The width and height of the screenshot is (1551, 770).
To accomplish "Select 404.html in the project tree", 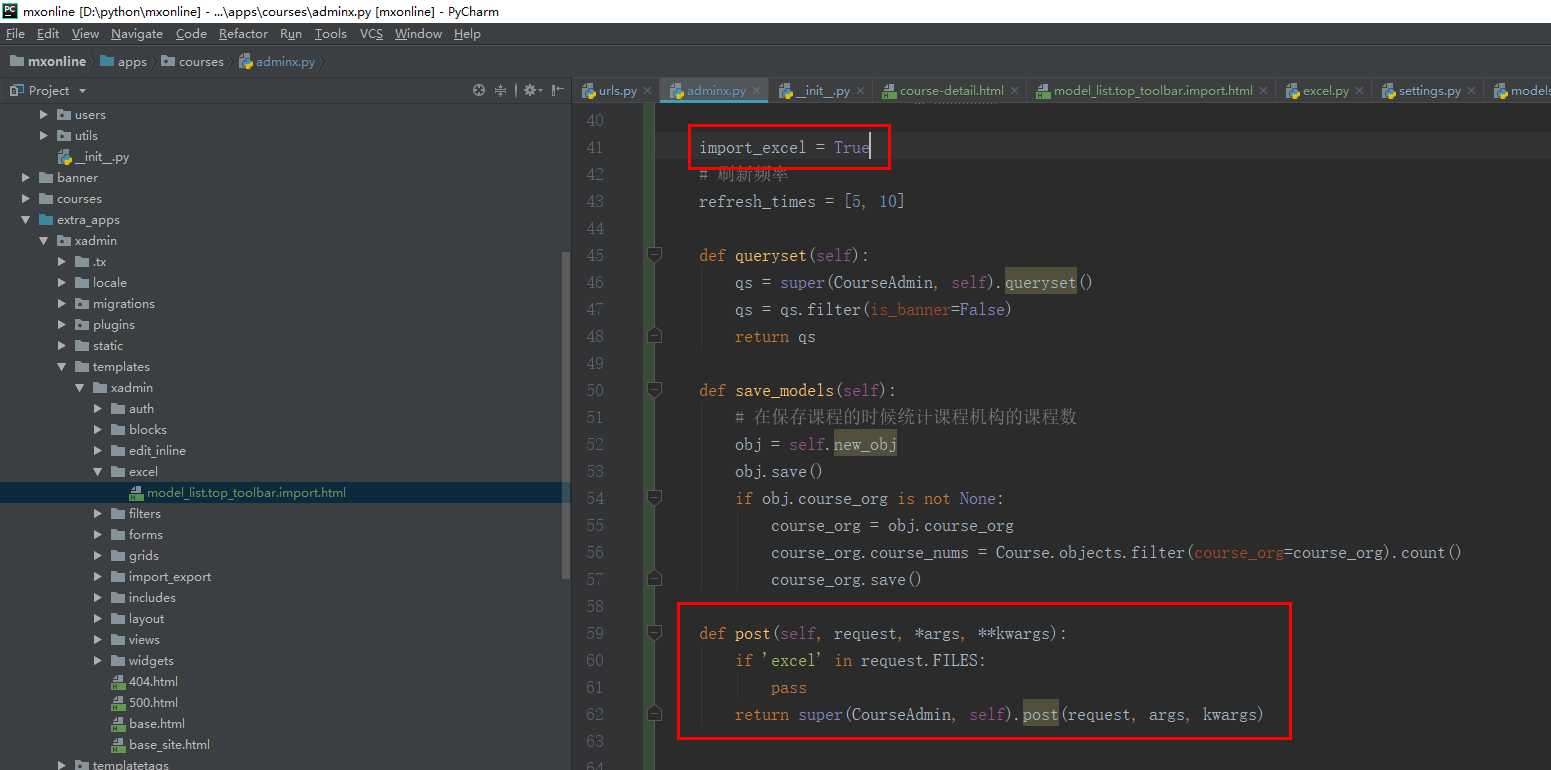I will [x=143, y=681].
